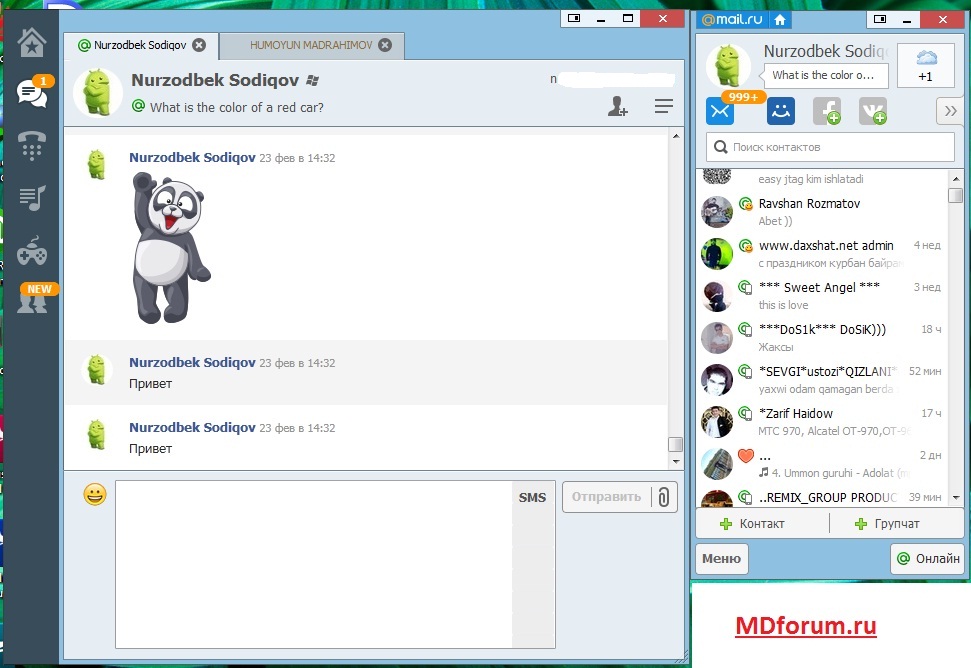Toggle SMS mode in message box
The width and height of the screenshot is (971, 668).
pyautogui.click(x=532, y=497)
